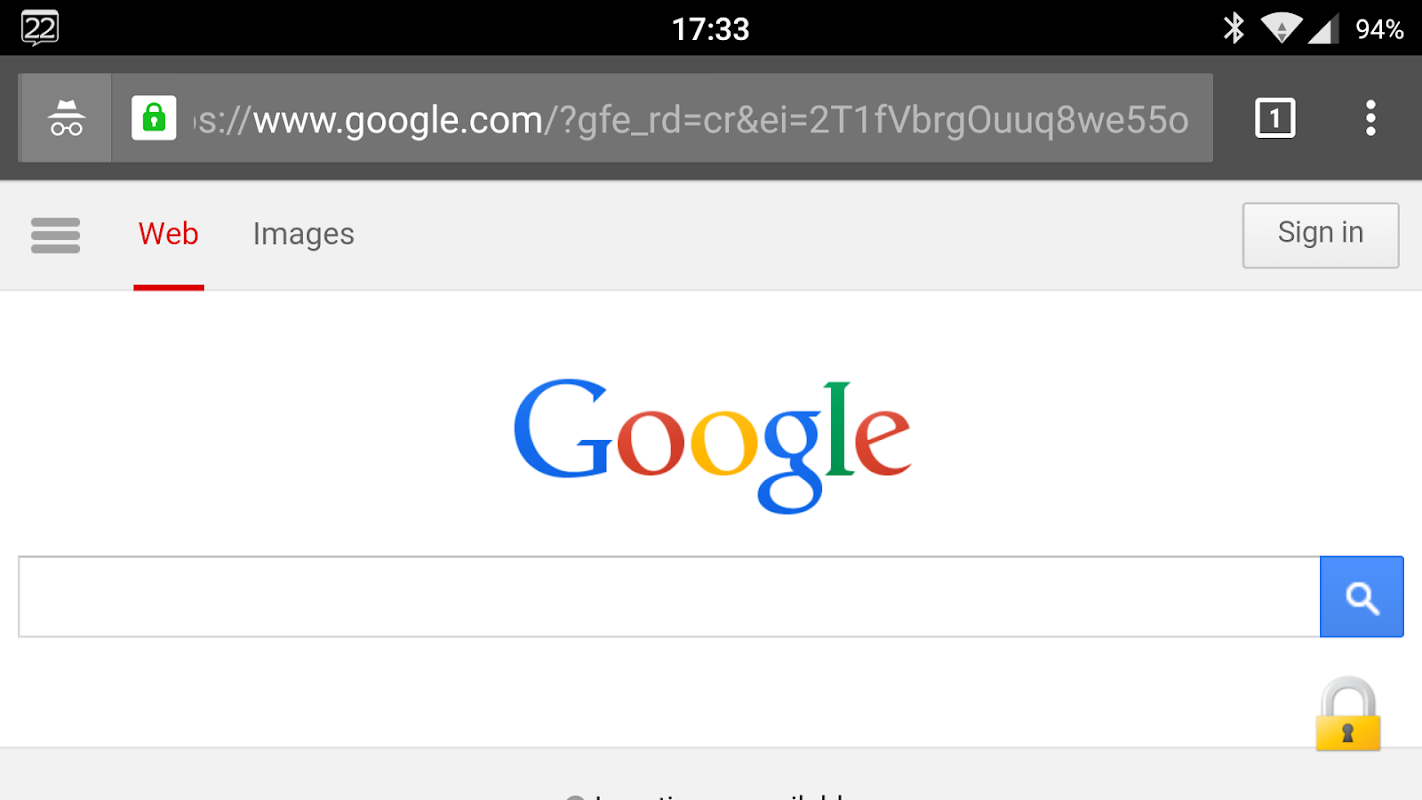Tap the cellular signal strength icon
The width and height of the screenshot is (1422, 800).
[1324, 28]
